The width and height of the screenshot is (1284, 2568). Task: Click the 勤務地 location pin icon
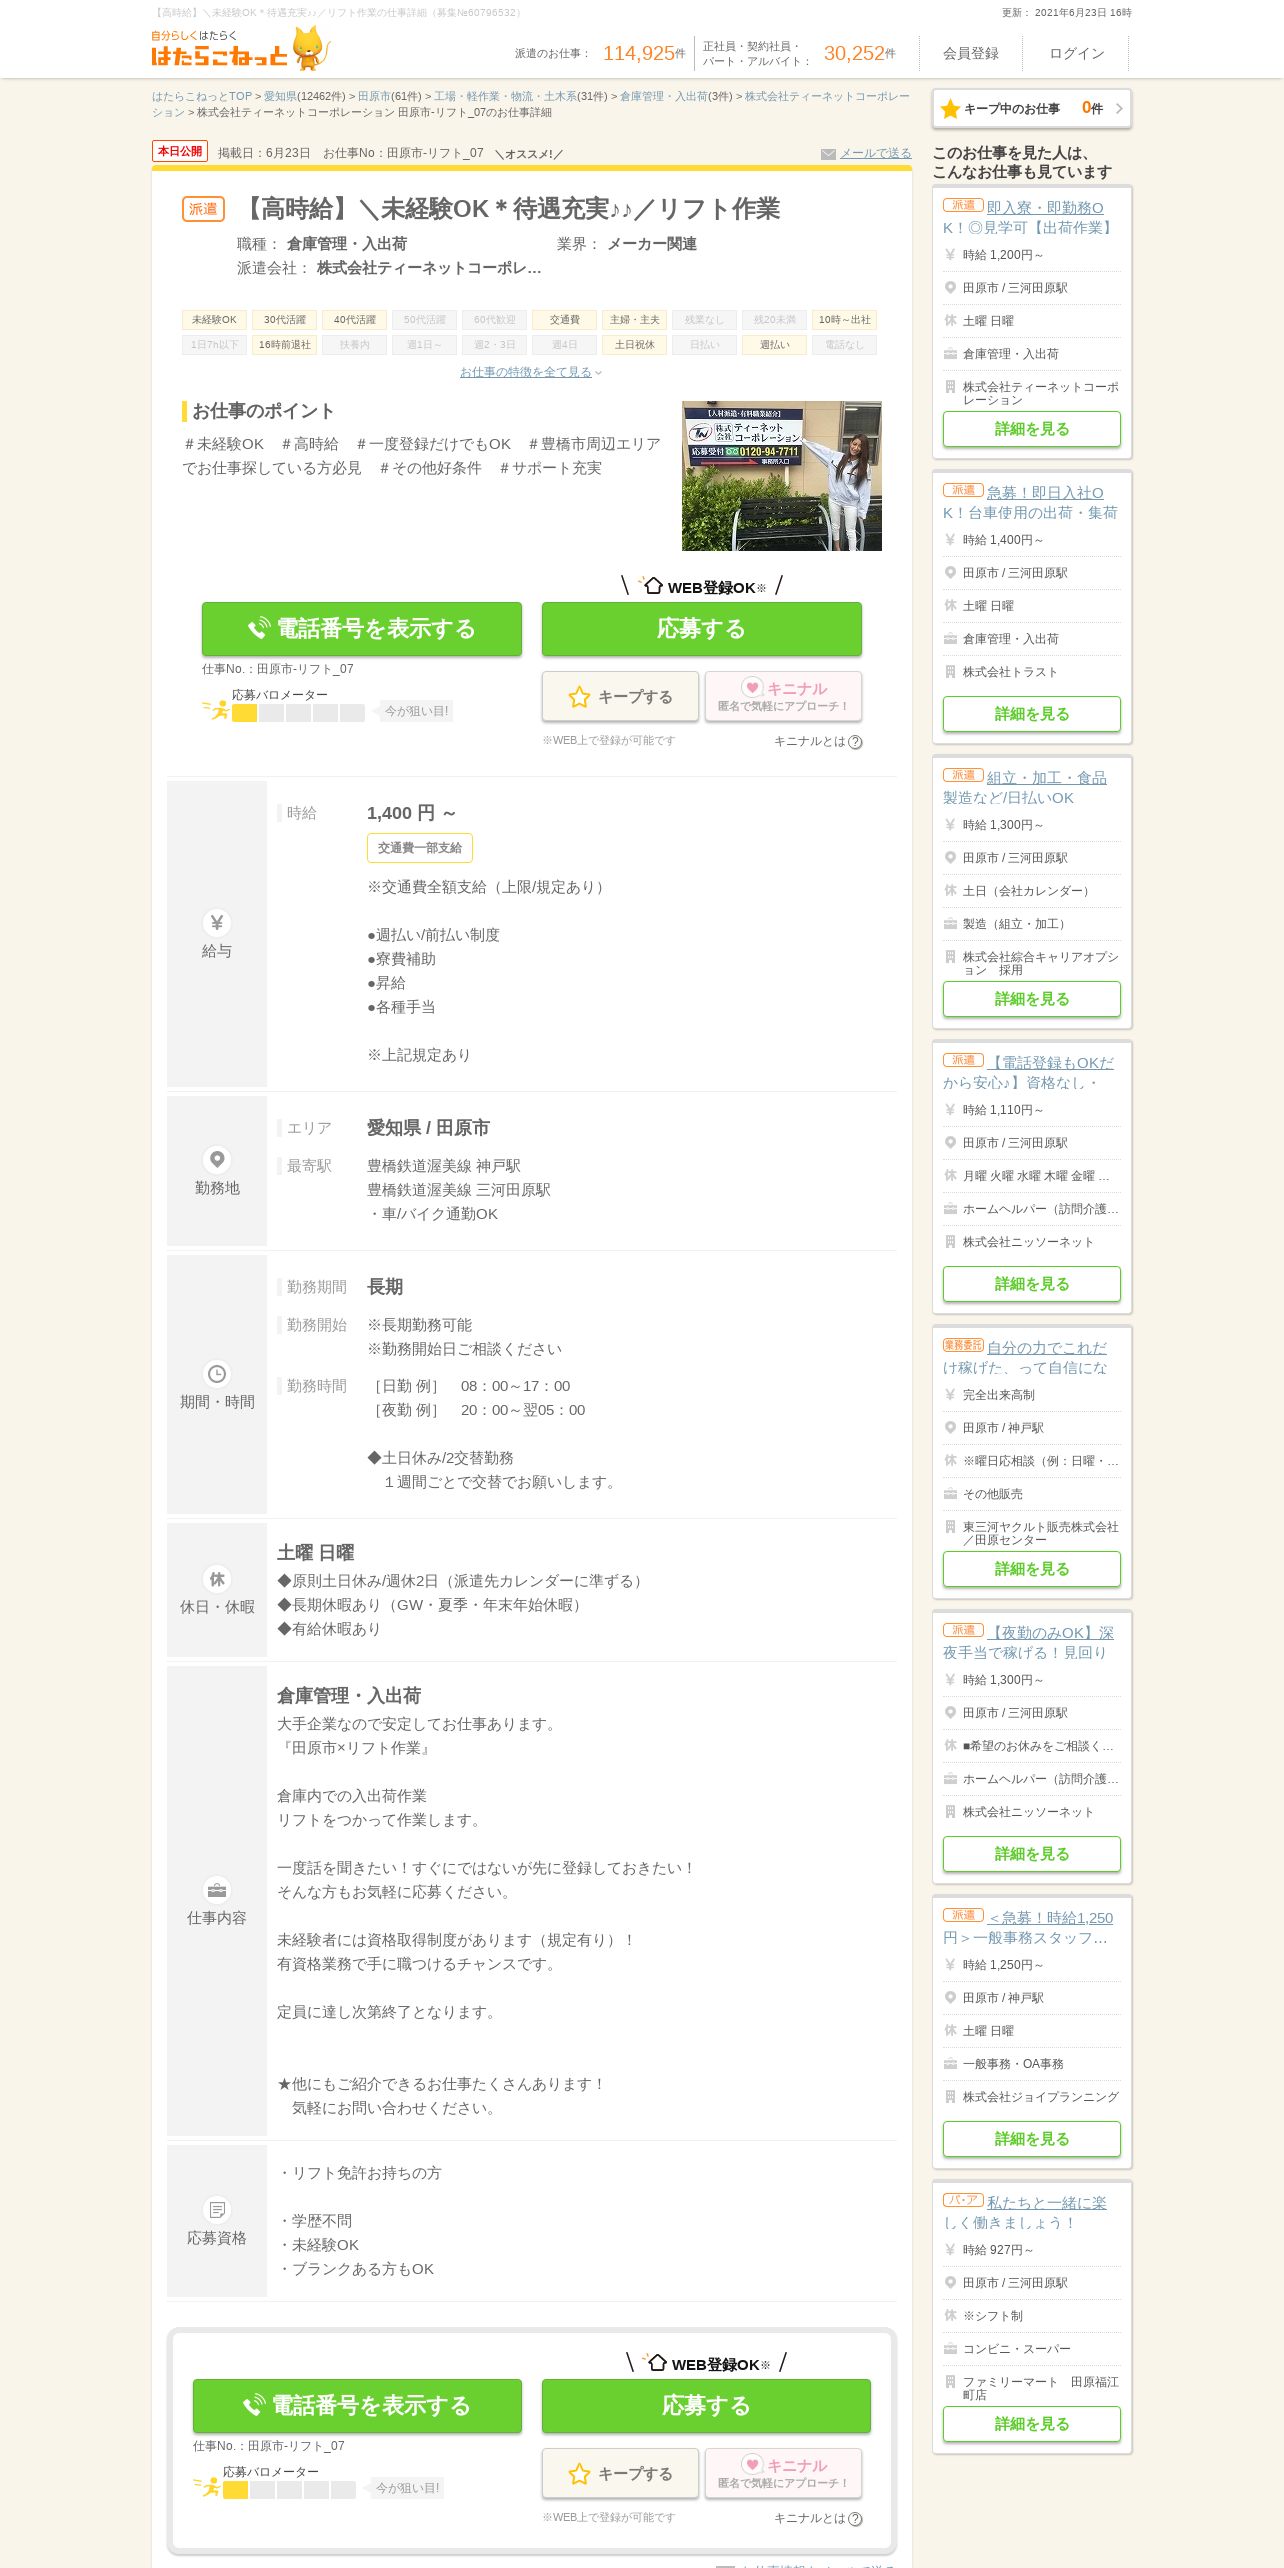coord(217,1159)
